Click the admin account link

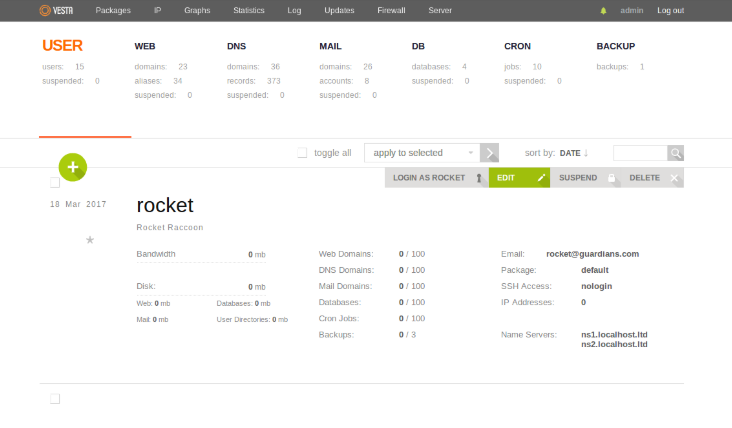click(x=632, y=10)
